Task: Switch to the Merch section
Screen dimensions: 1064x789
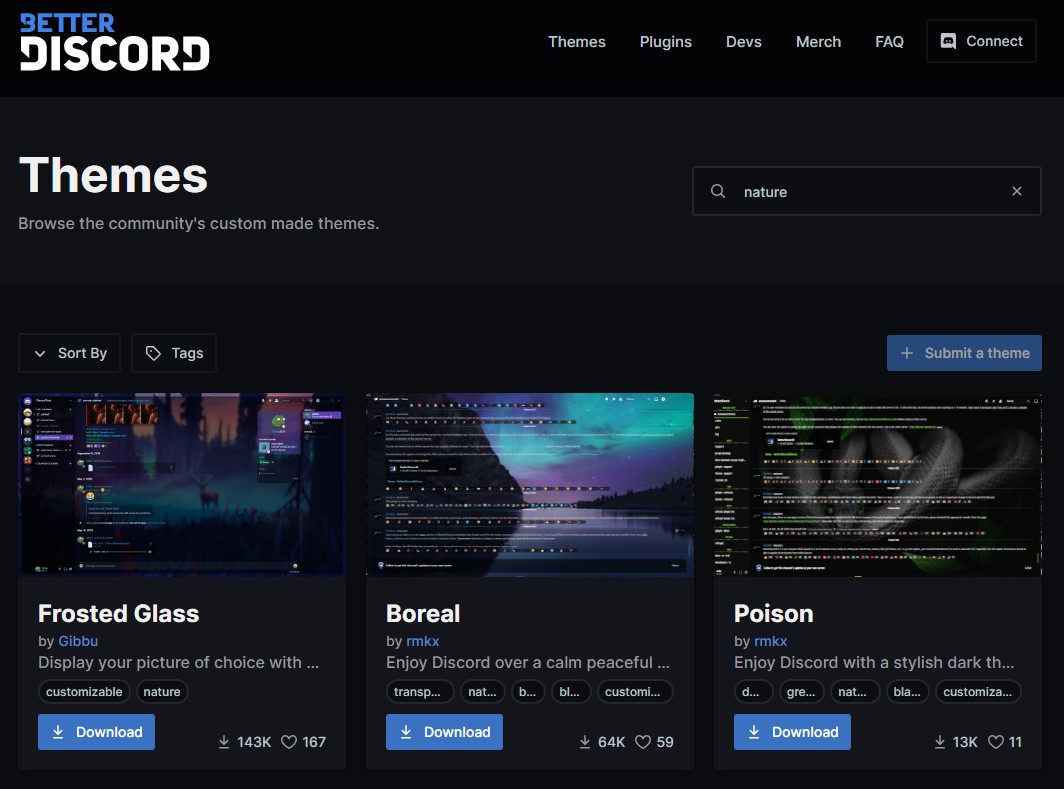Action: click(x=818, y=42)
